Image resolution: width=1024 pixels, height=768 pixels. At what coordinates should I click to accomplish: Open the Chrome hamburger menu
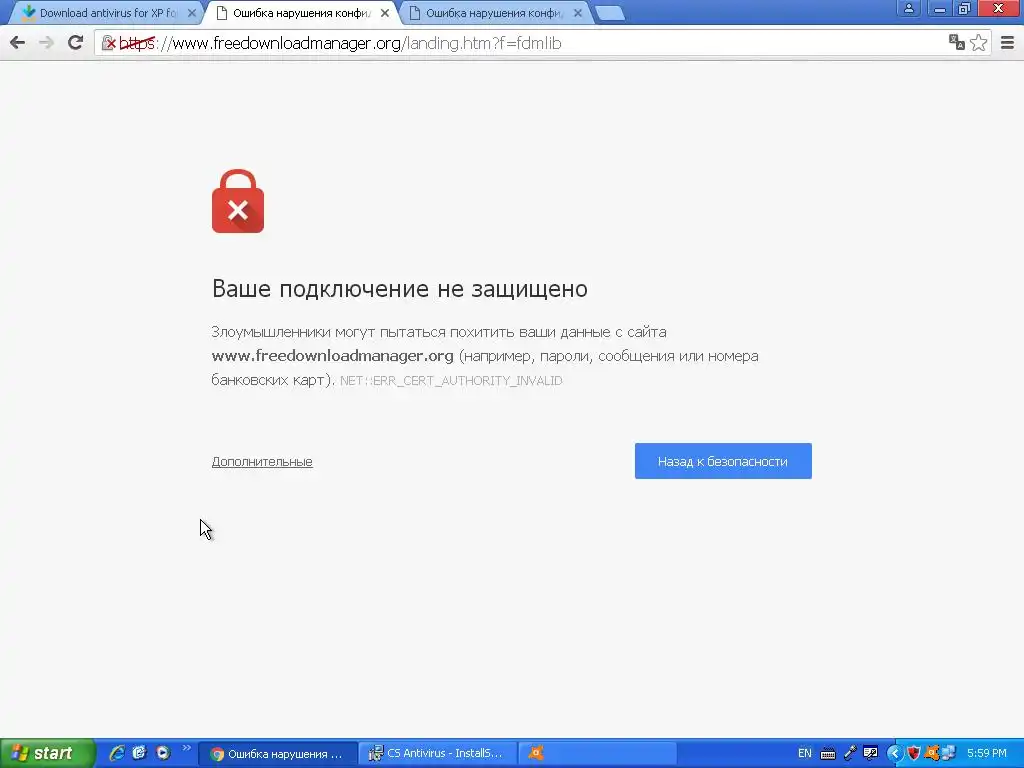pyautogui.click(x=1008, y=43)
